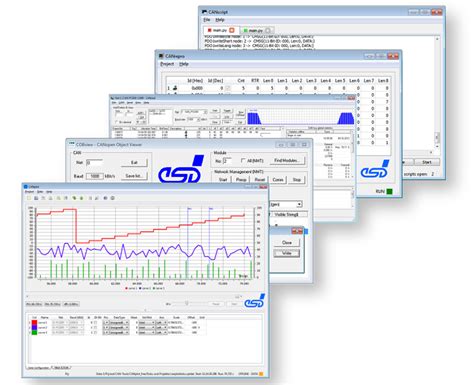The height and width of the screenshot is (385, 474).
Task: Click the Exit button in COBview
Action: point(134,162)
